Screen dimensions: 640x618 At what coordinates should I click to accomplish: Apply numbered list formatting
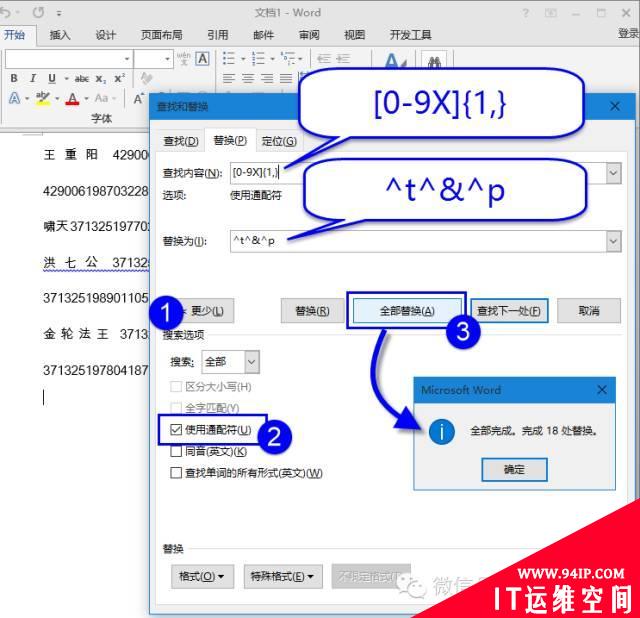258,58
